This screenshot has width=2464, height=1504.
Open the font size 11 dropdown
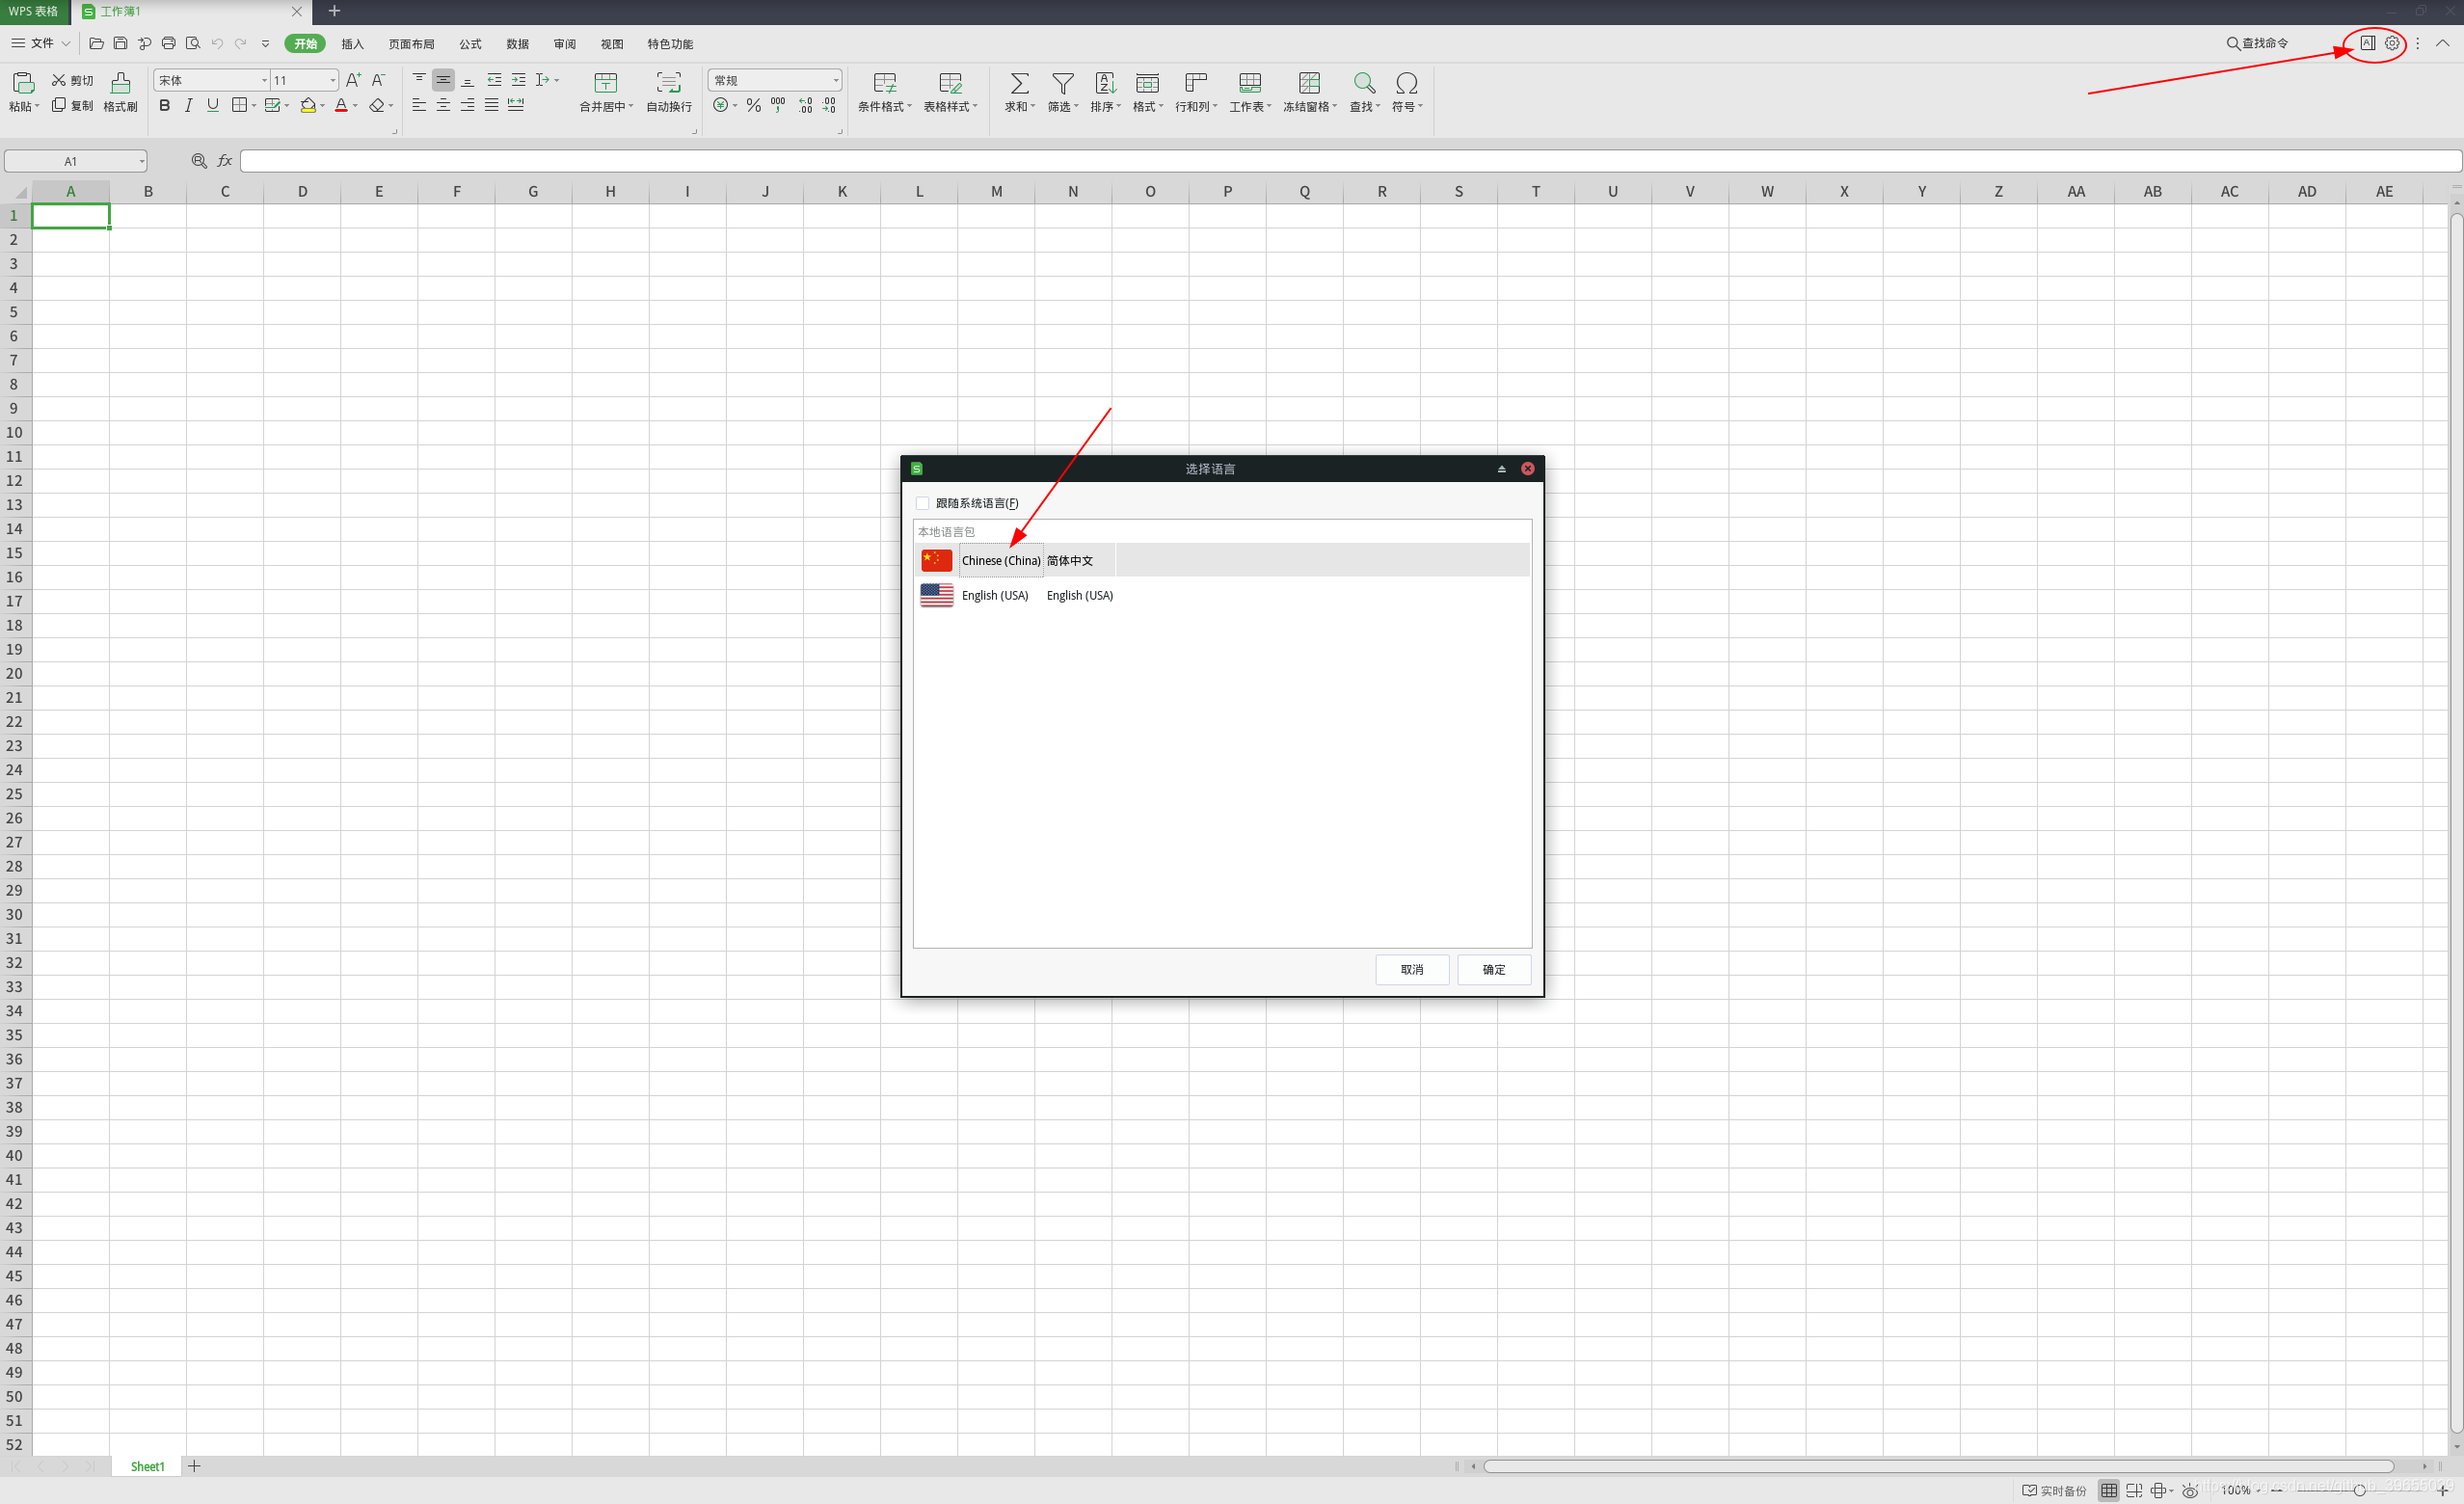click(x=332, y=80)
